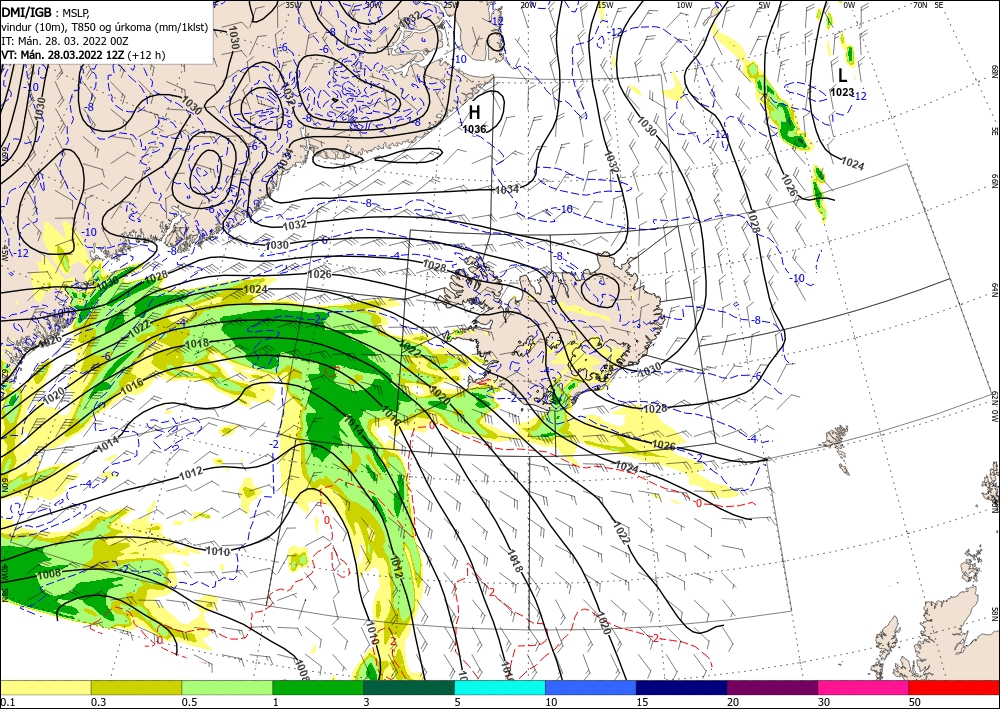Click the magenta 30–50 legend swatch
Image resolution: width=1000 pixels, height=709 pixels.
click(864, 687)
